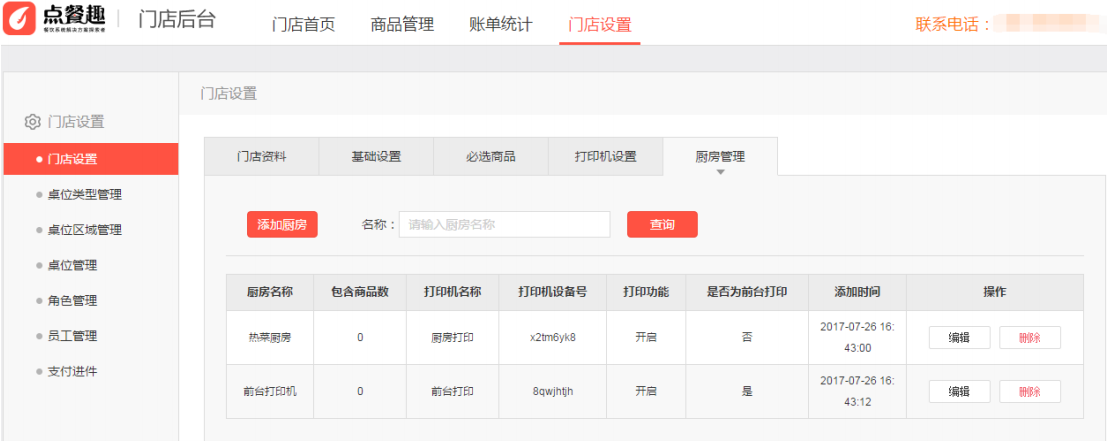
Task: Open the 门店首页 menu
Action: pyautogui.click(x=303, y=25)
